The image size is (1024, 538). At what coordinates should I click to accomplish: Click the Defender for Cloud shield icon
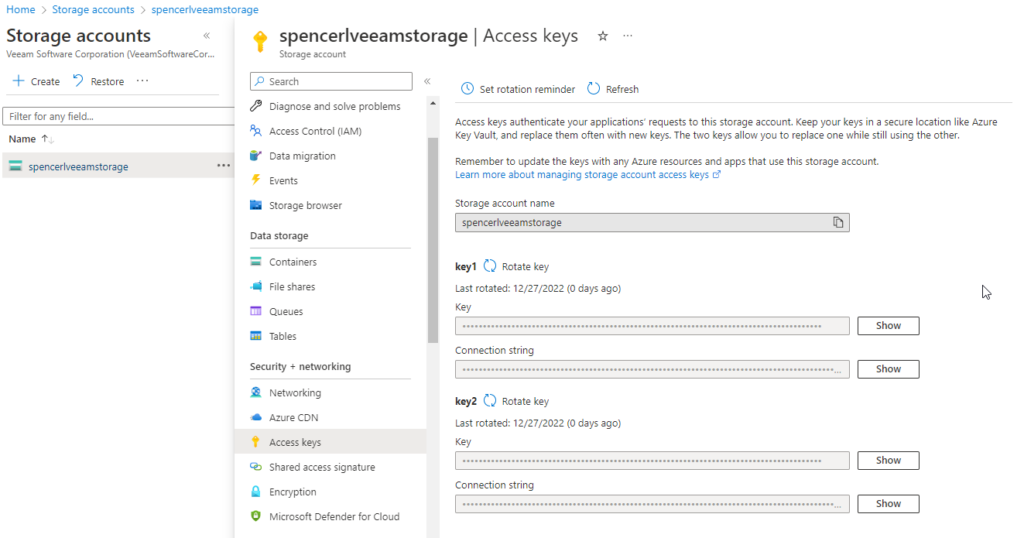(x=256, y=516)
